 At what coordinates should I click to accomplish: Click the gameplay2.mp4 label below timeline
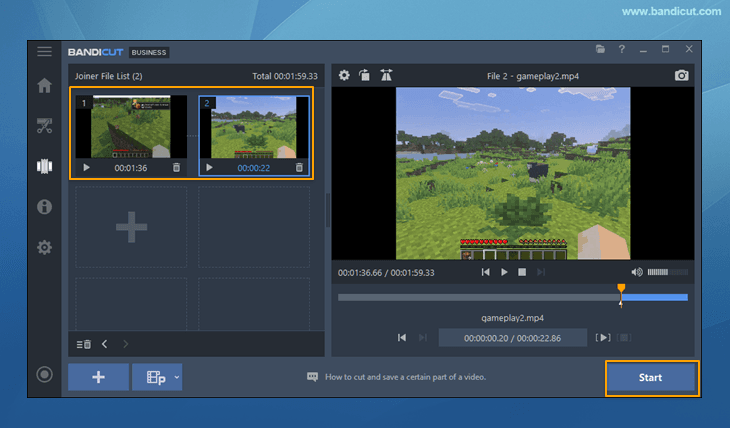(x=512, y=318)
